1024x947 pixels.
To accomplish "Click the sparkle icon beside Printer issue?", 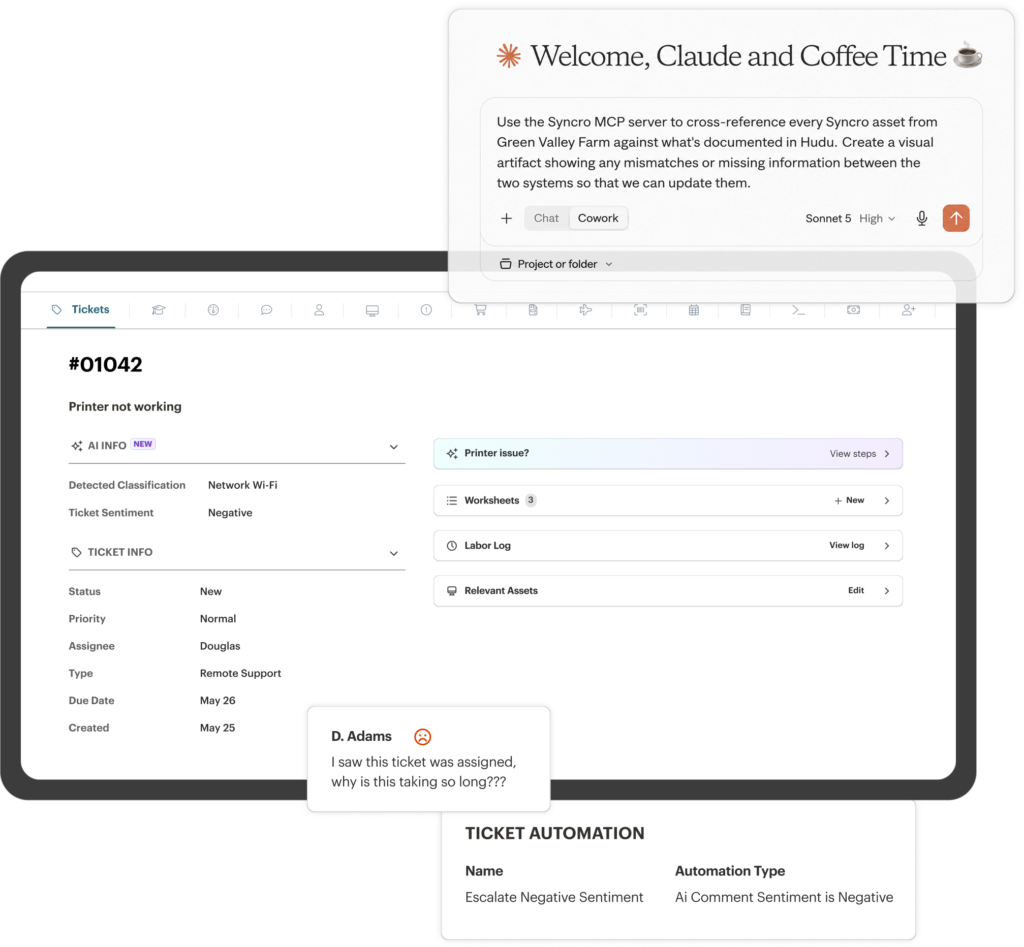I will [452, 453].
